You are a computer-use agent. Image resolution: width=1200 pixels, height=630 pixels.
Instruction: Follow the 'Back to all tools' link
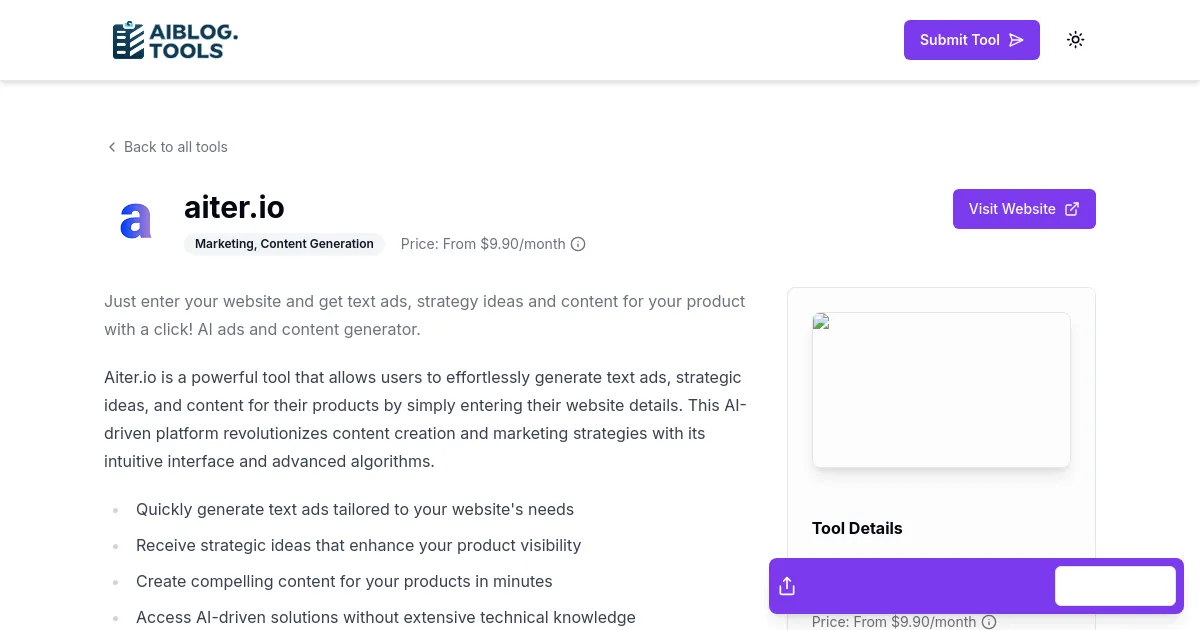175,146
